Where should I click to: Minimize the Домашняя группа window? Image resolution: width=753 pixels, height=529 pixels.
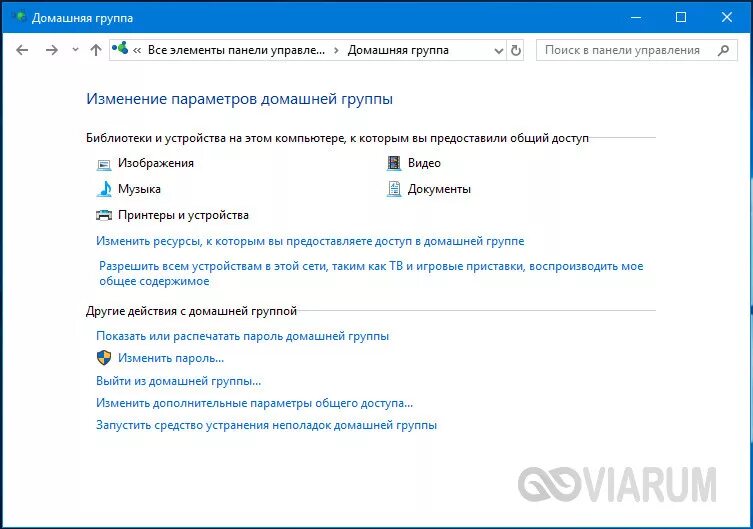click(636, 18)
